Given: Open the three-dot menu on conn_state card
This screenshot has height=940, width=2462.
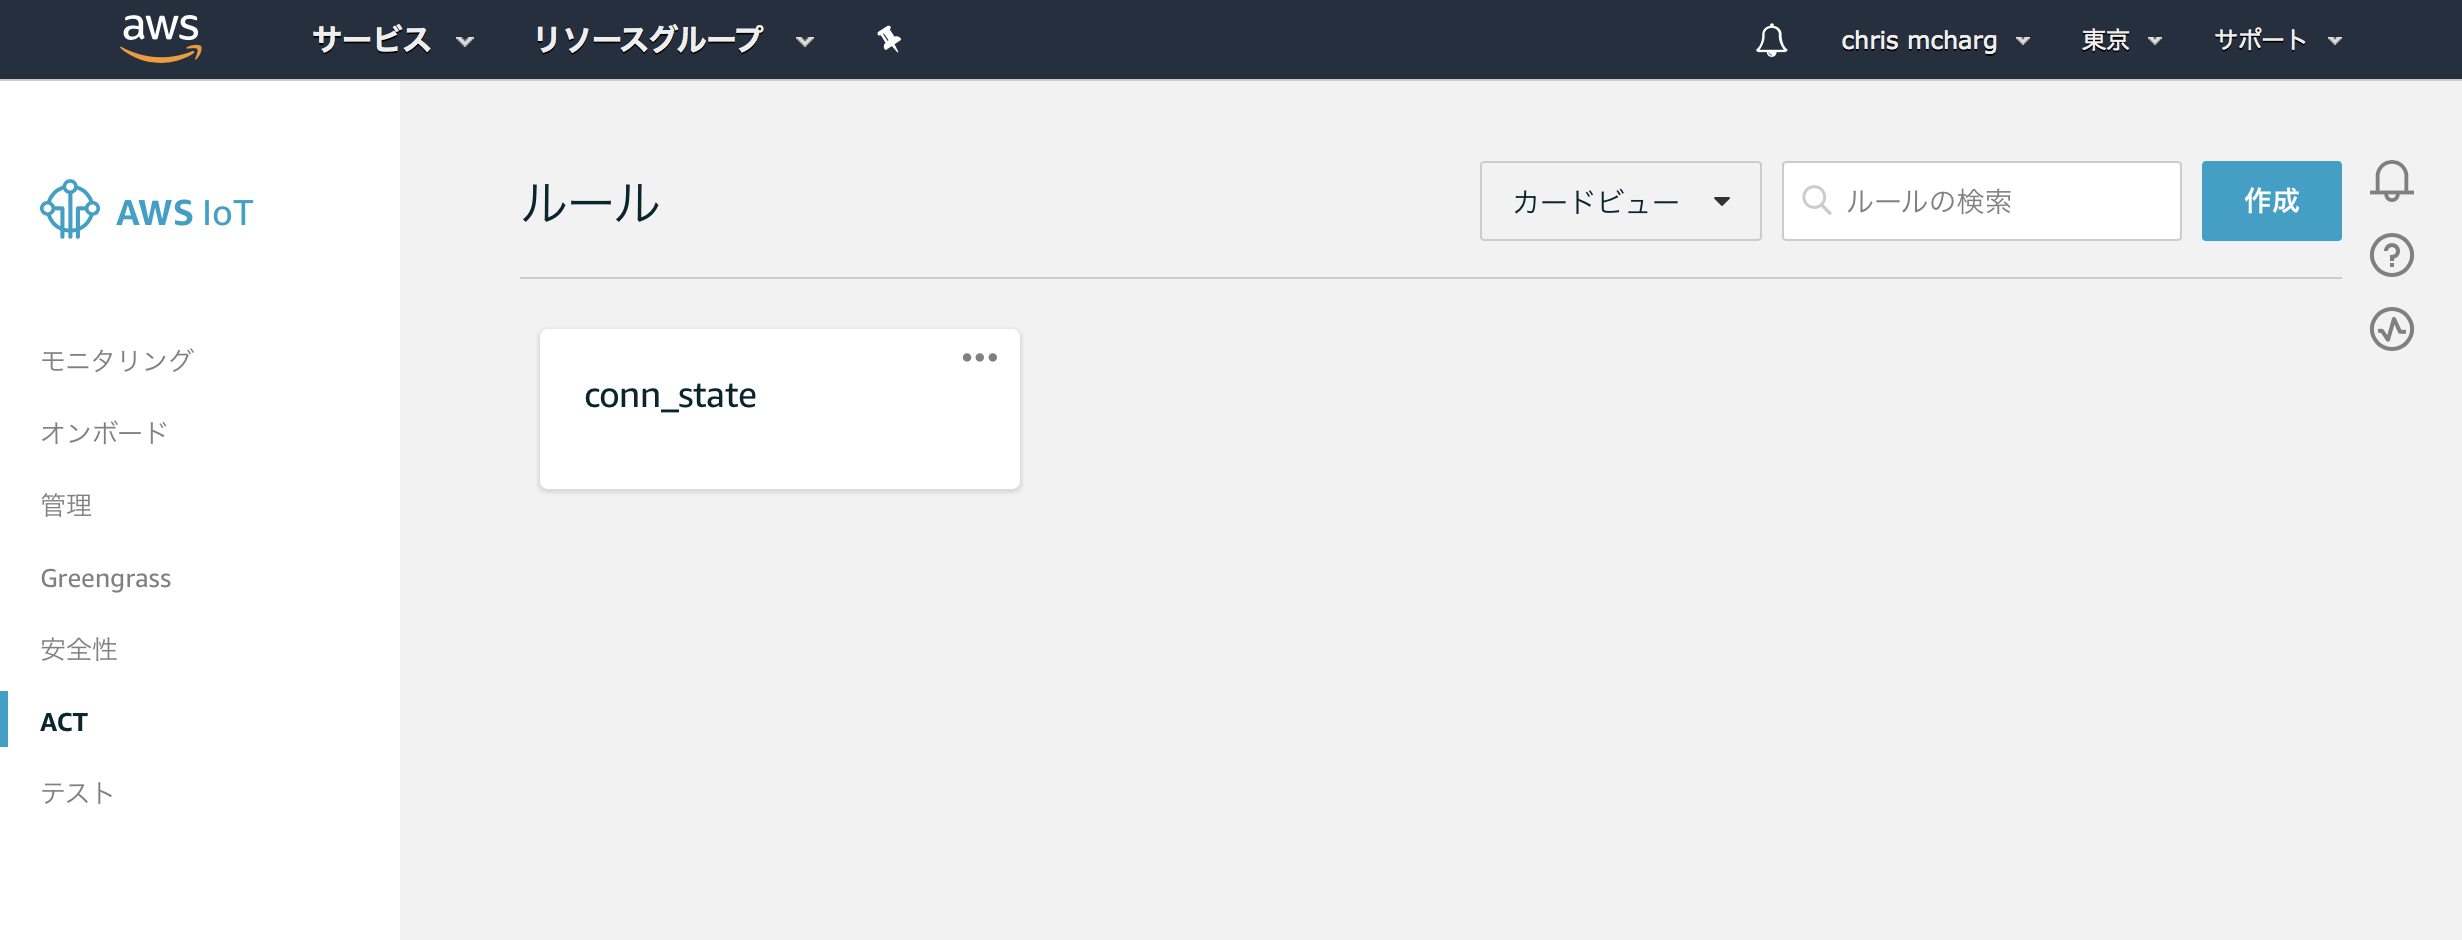Looking at the screenshot, I should tap(979, 358).
